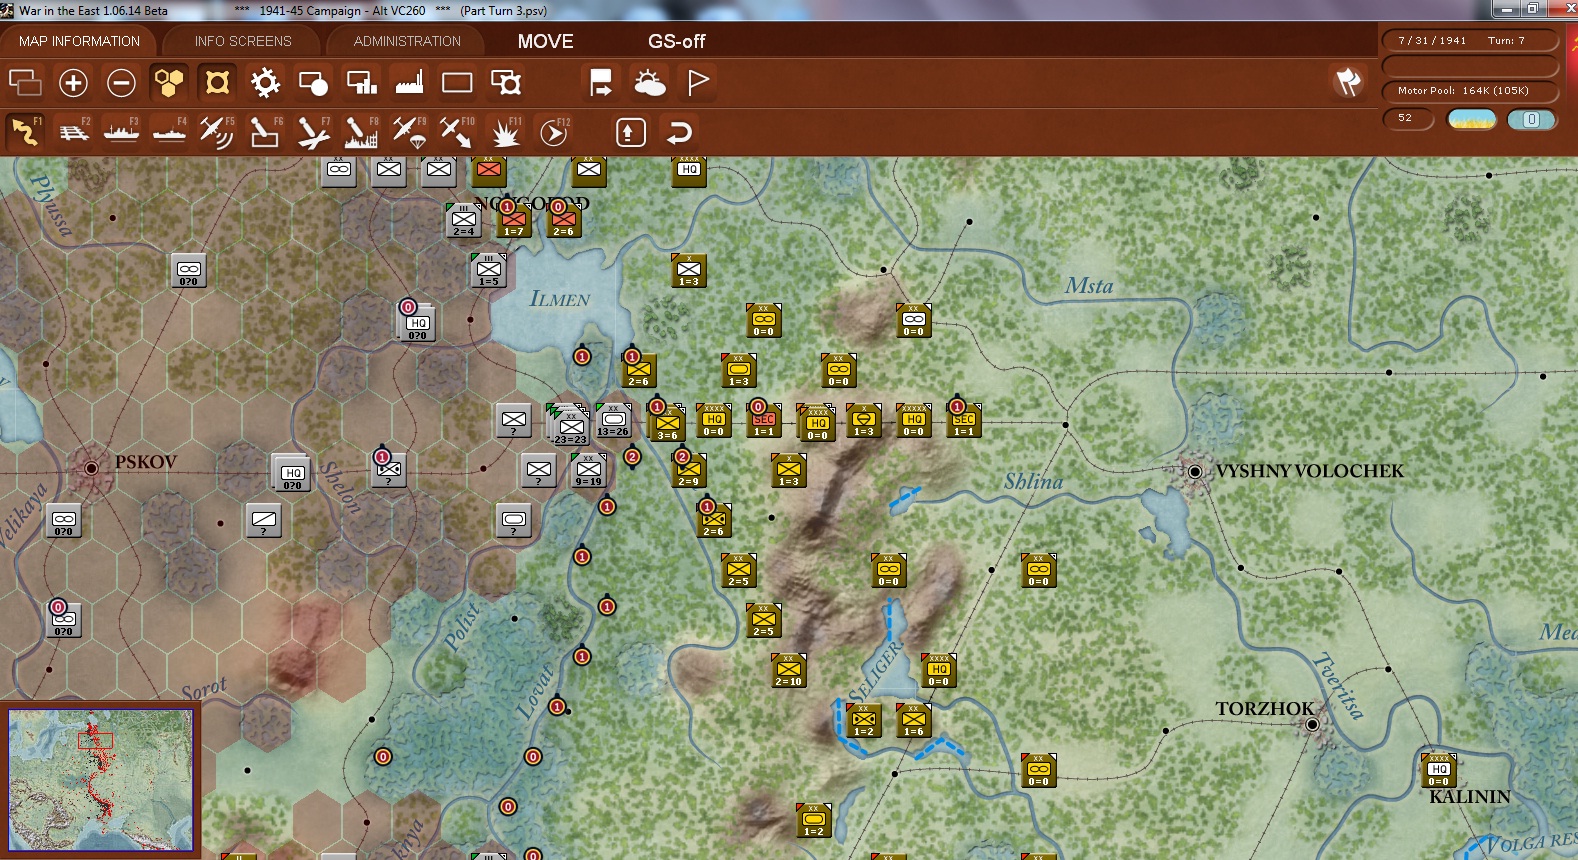
Task: Select Bomb city mode (F8)
Action: pos(361,132)
